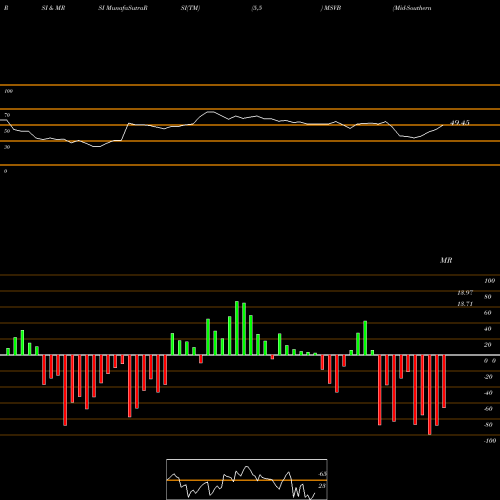Viewport: 500px width, 500px height.
Task: Click the RSI axis label 30
Action: click(7, 147)
